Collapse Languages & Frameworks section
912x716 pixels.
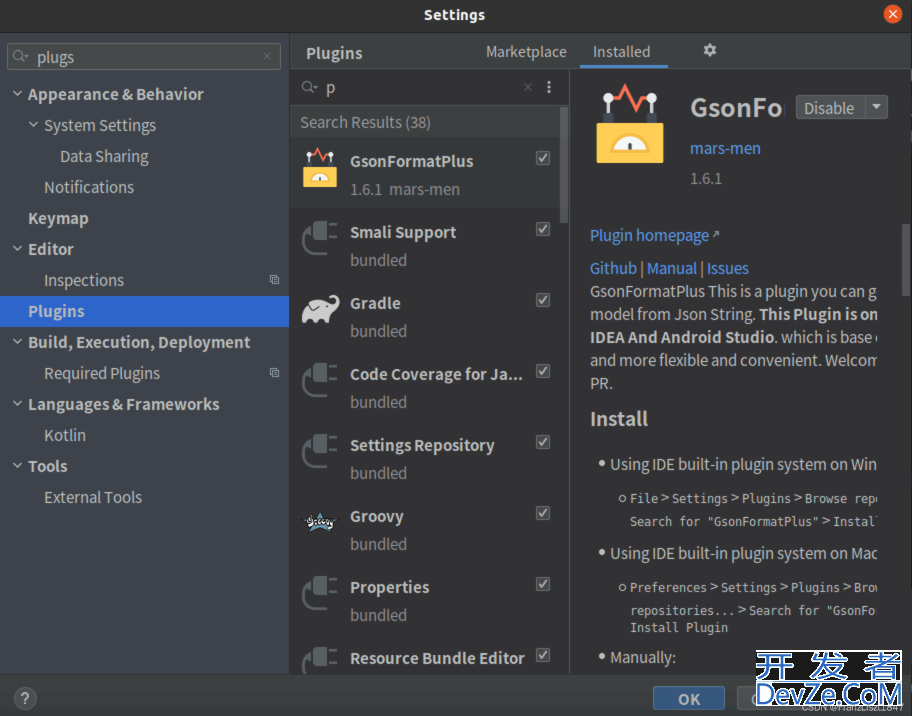pos(17,404)
